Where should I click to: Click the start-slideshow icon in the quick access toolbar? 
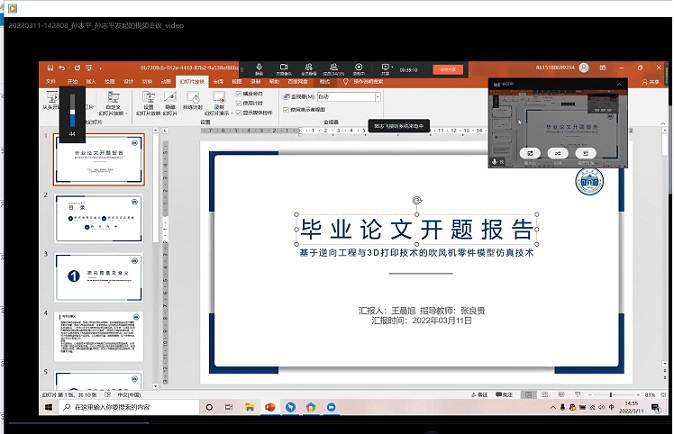click(89, 68)
